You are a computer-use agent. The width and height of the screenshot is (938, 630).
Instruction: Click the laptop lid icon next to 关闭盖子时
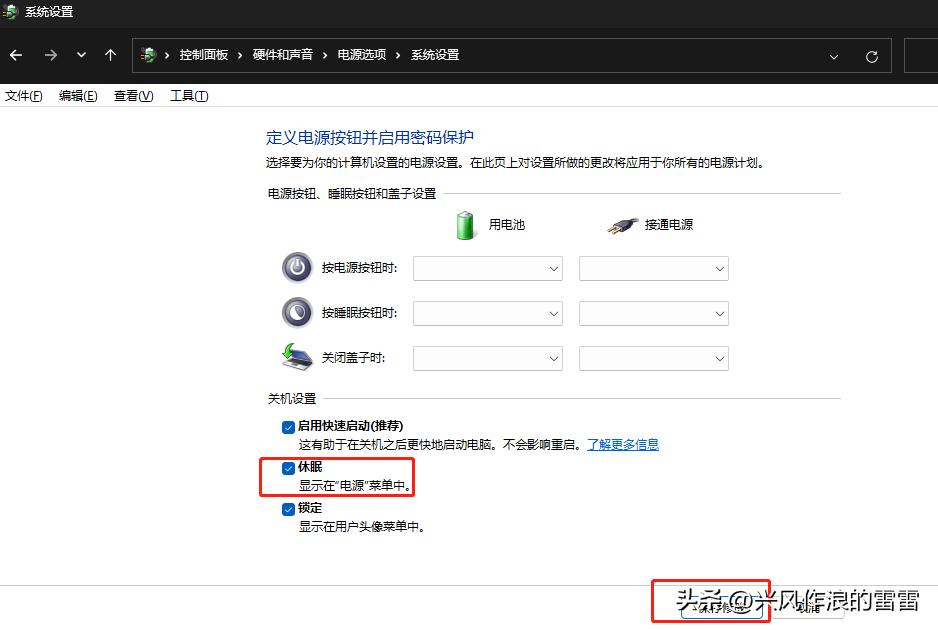click(x=294, y=357)
